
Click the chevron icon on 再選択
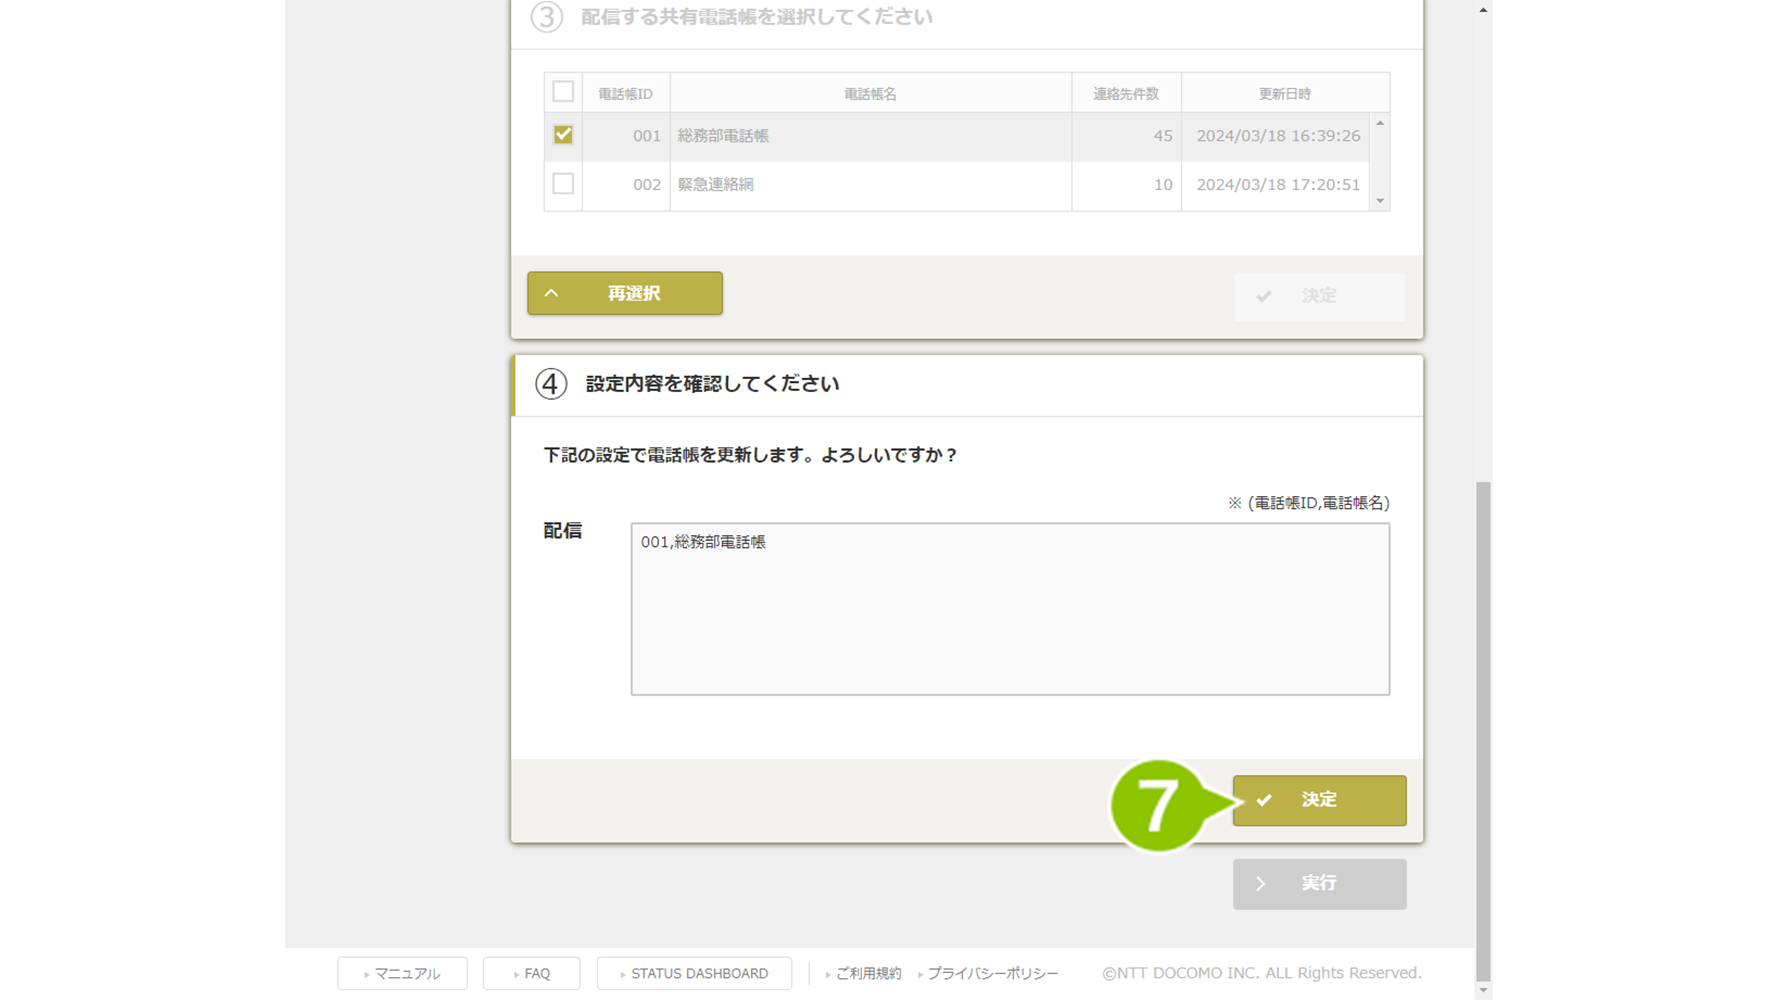tap(551, 293)
